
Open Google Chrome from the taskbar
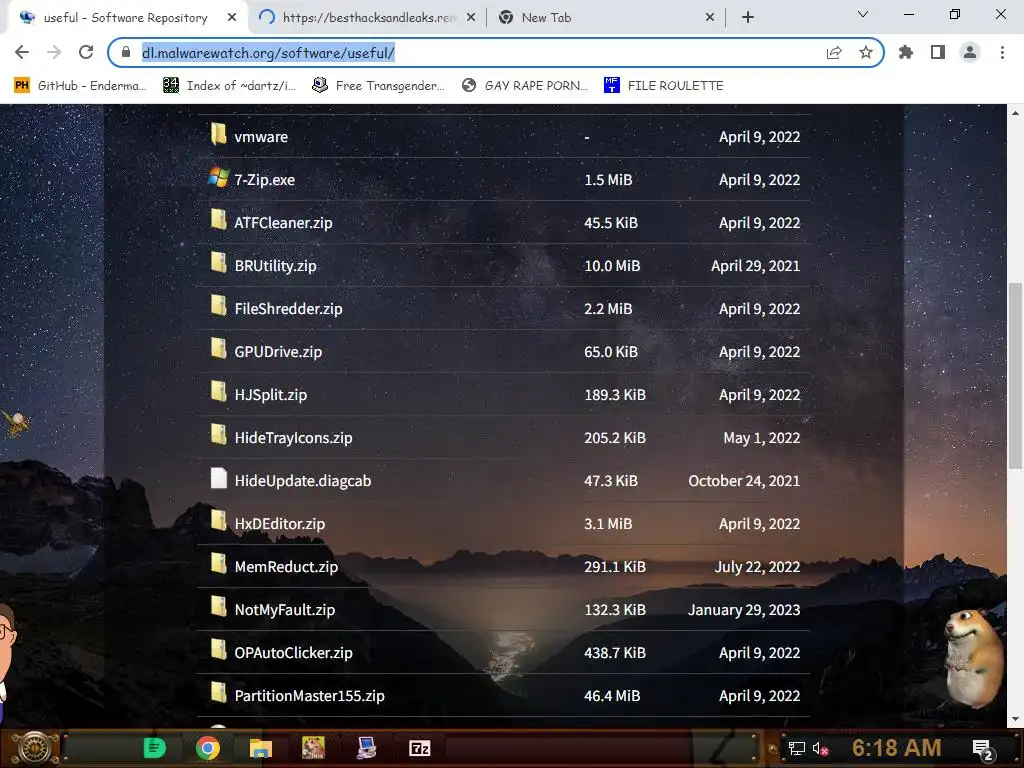(208, 748)
